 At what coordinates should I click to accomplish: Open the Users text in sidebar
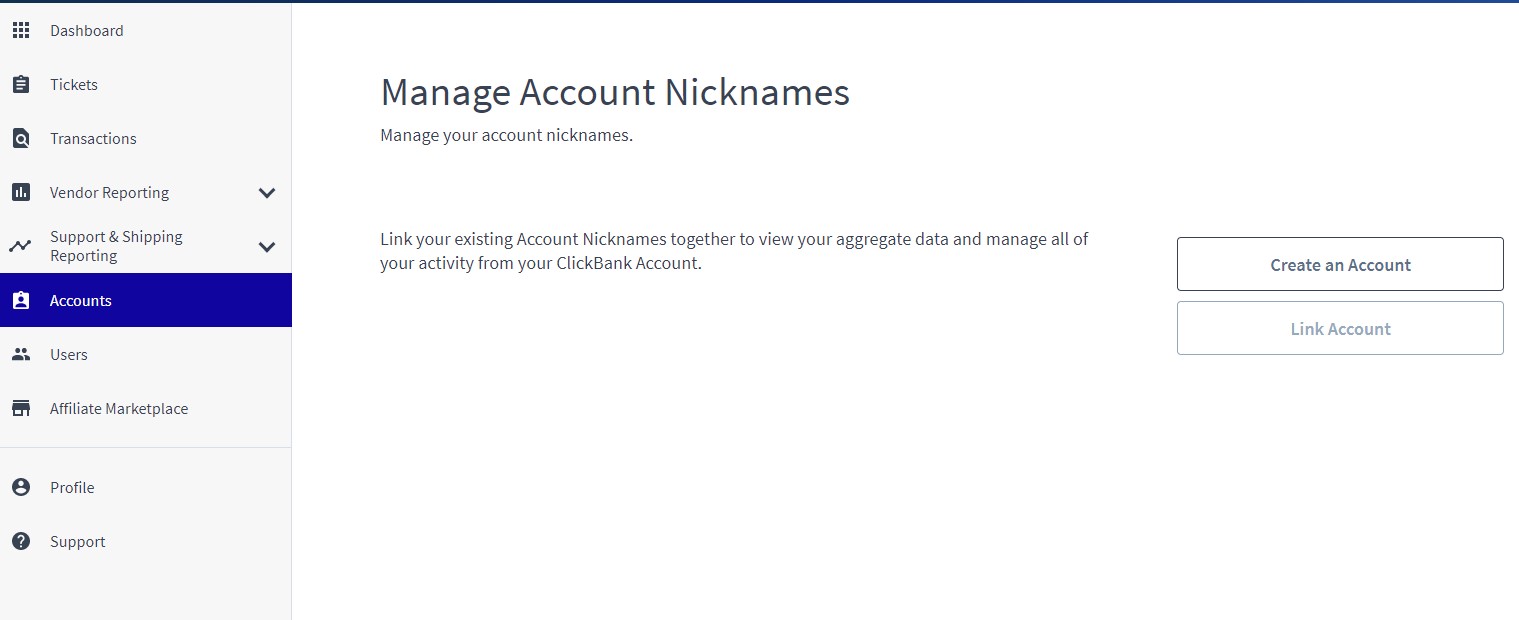69,355
